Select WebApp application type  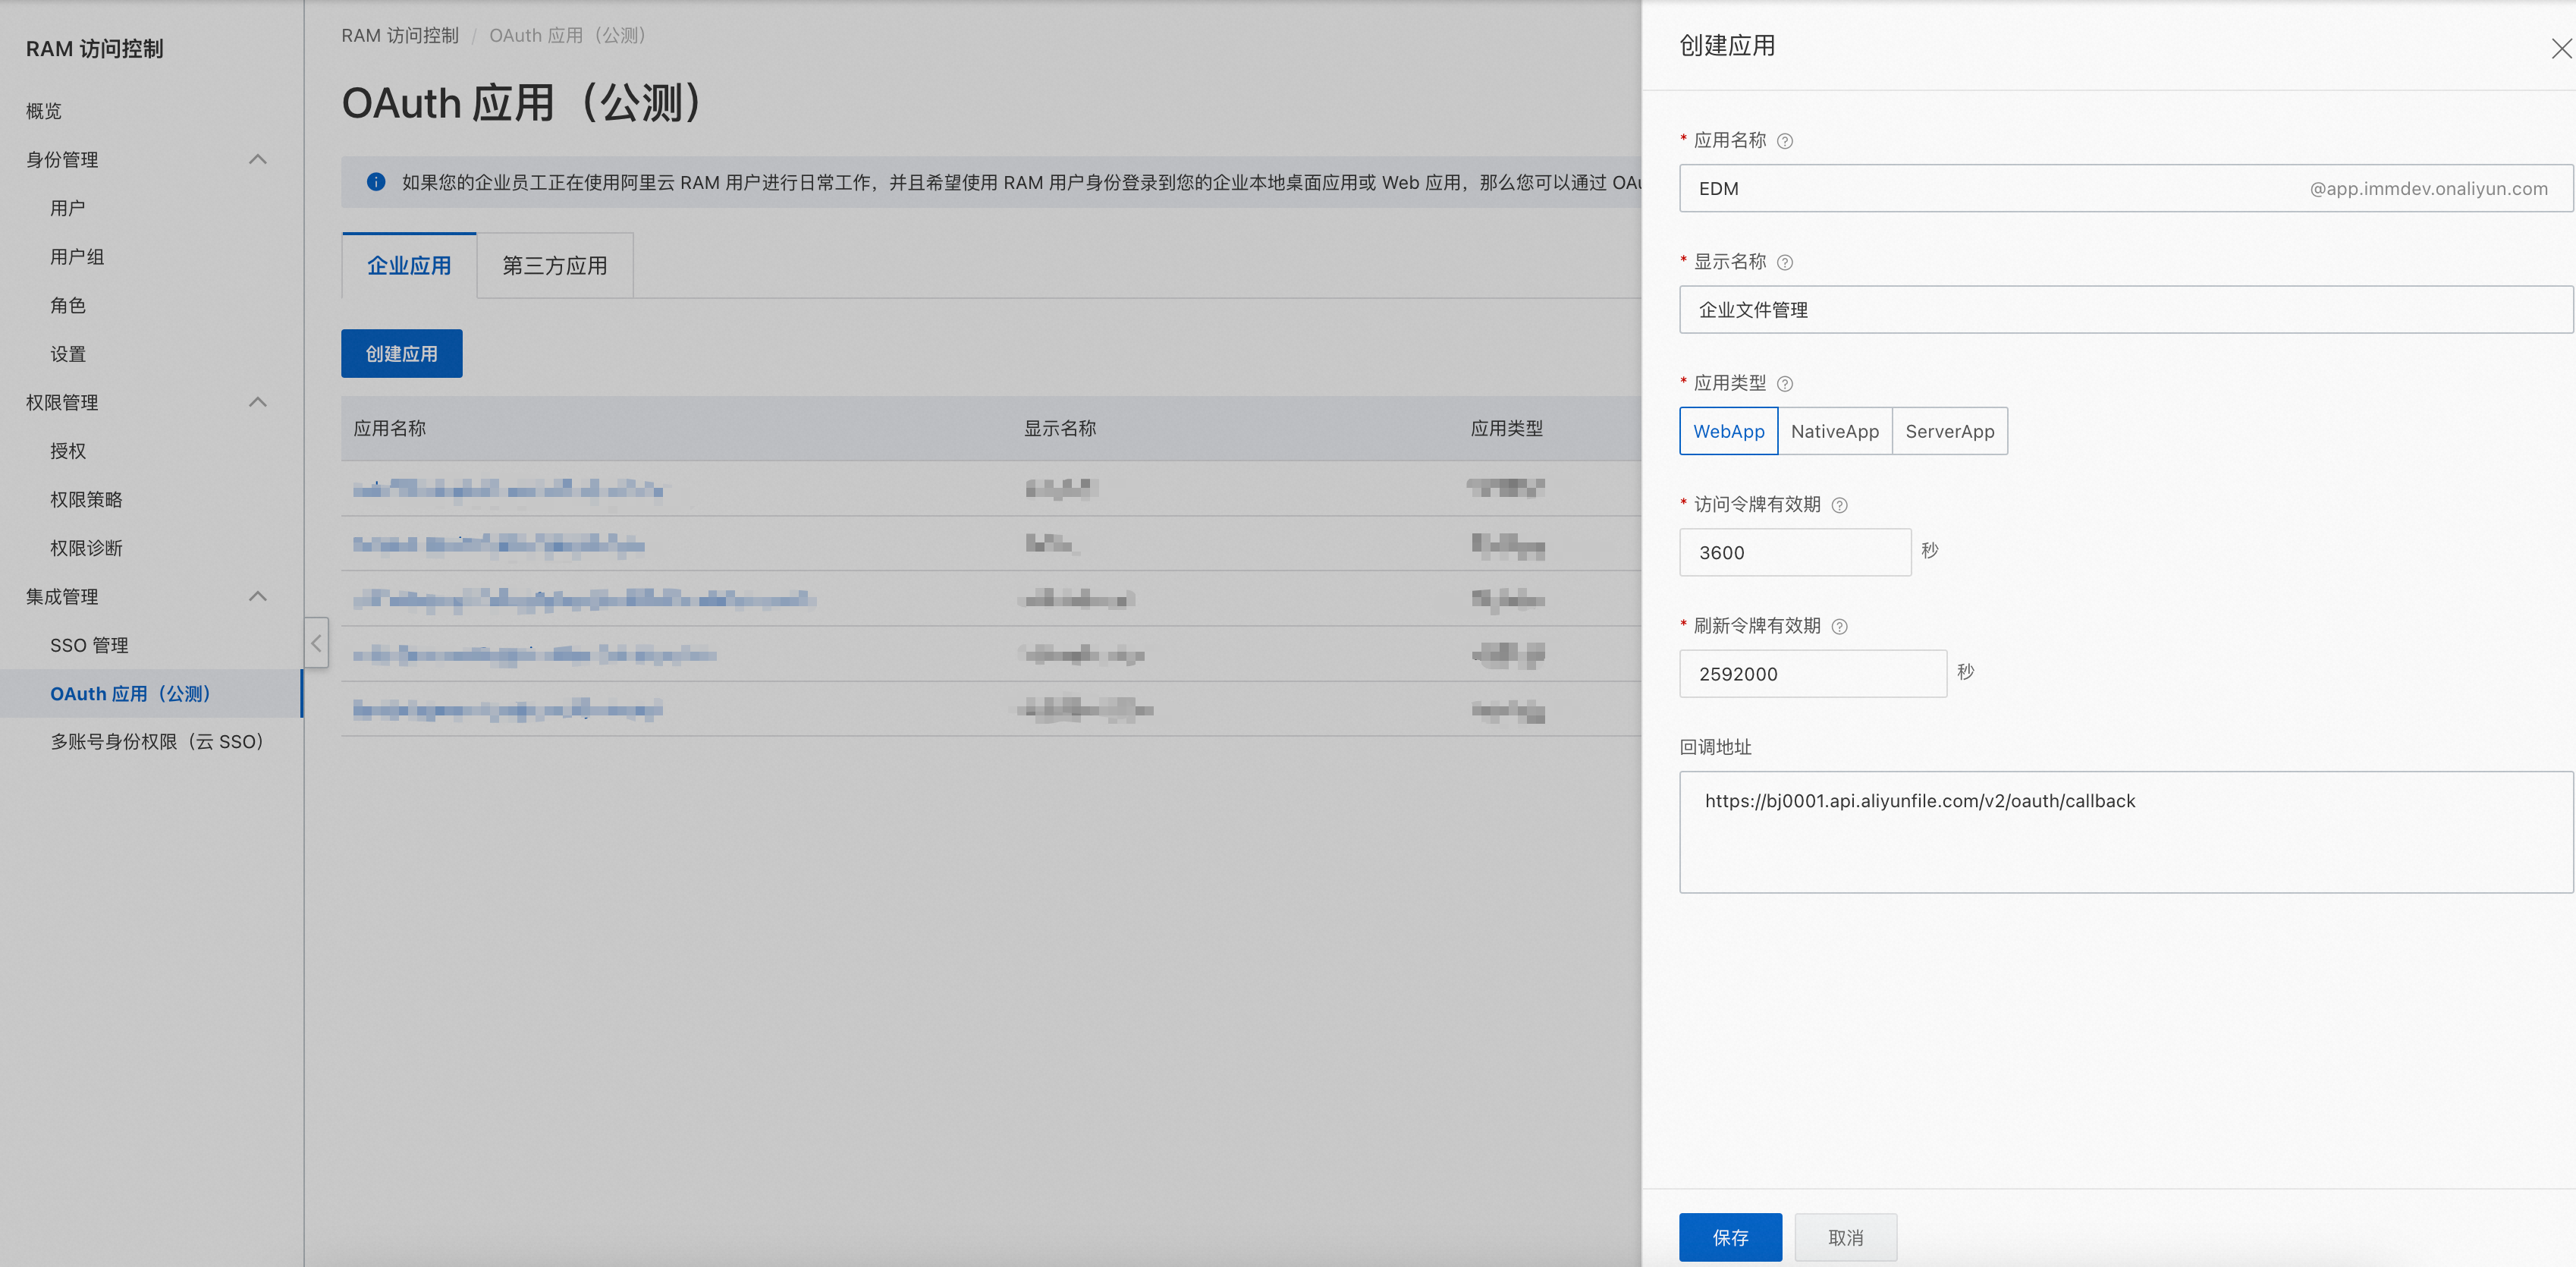pos(1728,431)
